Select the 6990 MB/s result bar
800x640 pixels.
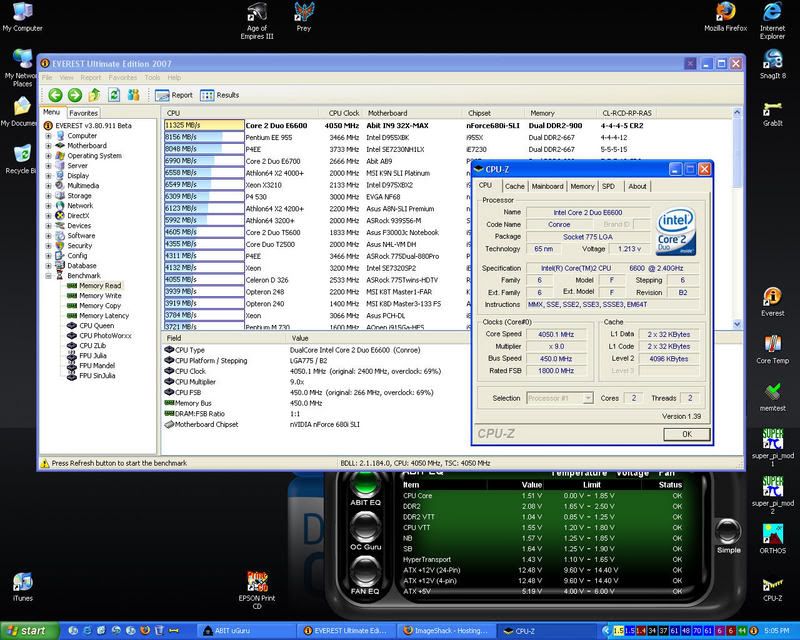pyautogui.click(x=204, y=161)
